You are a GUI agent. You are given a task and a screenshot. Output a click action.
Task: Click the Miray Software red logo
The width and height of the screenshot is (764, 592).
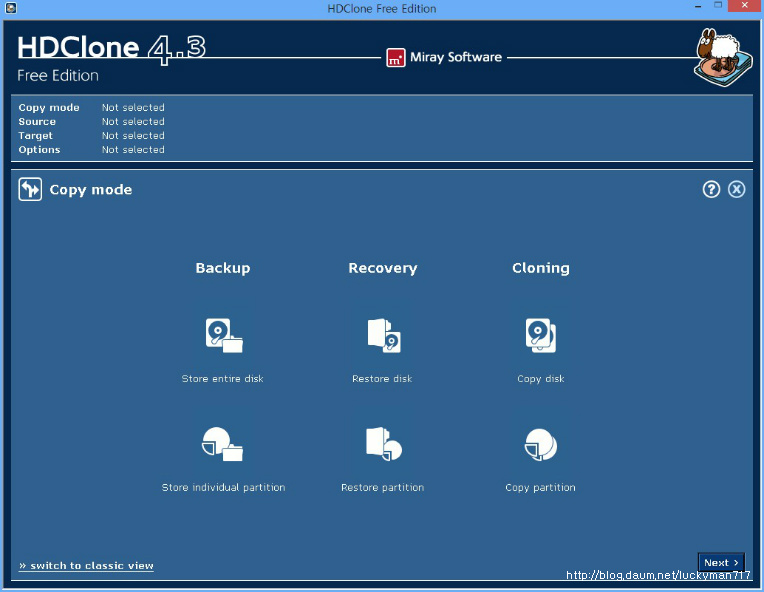point(396,57)
